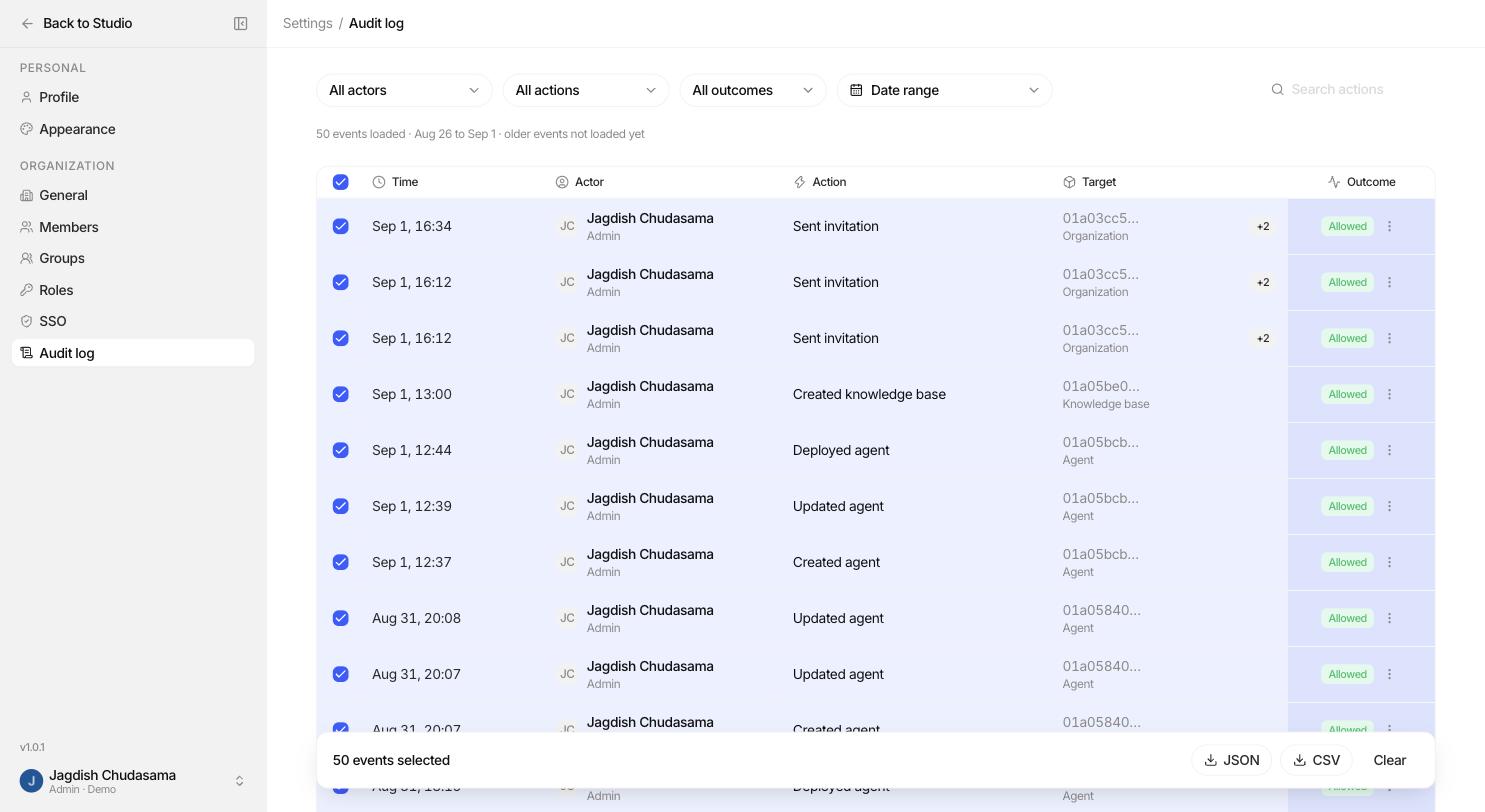Click the Aug 31, 20:08 time cell
Viewport: 1485px width, 812px height.
[416, 618]
